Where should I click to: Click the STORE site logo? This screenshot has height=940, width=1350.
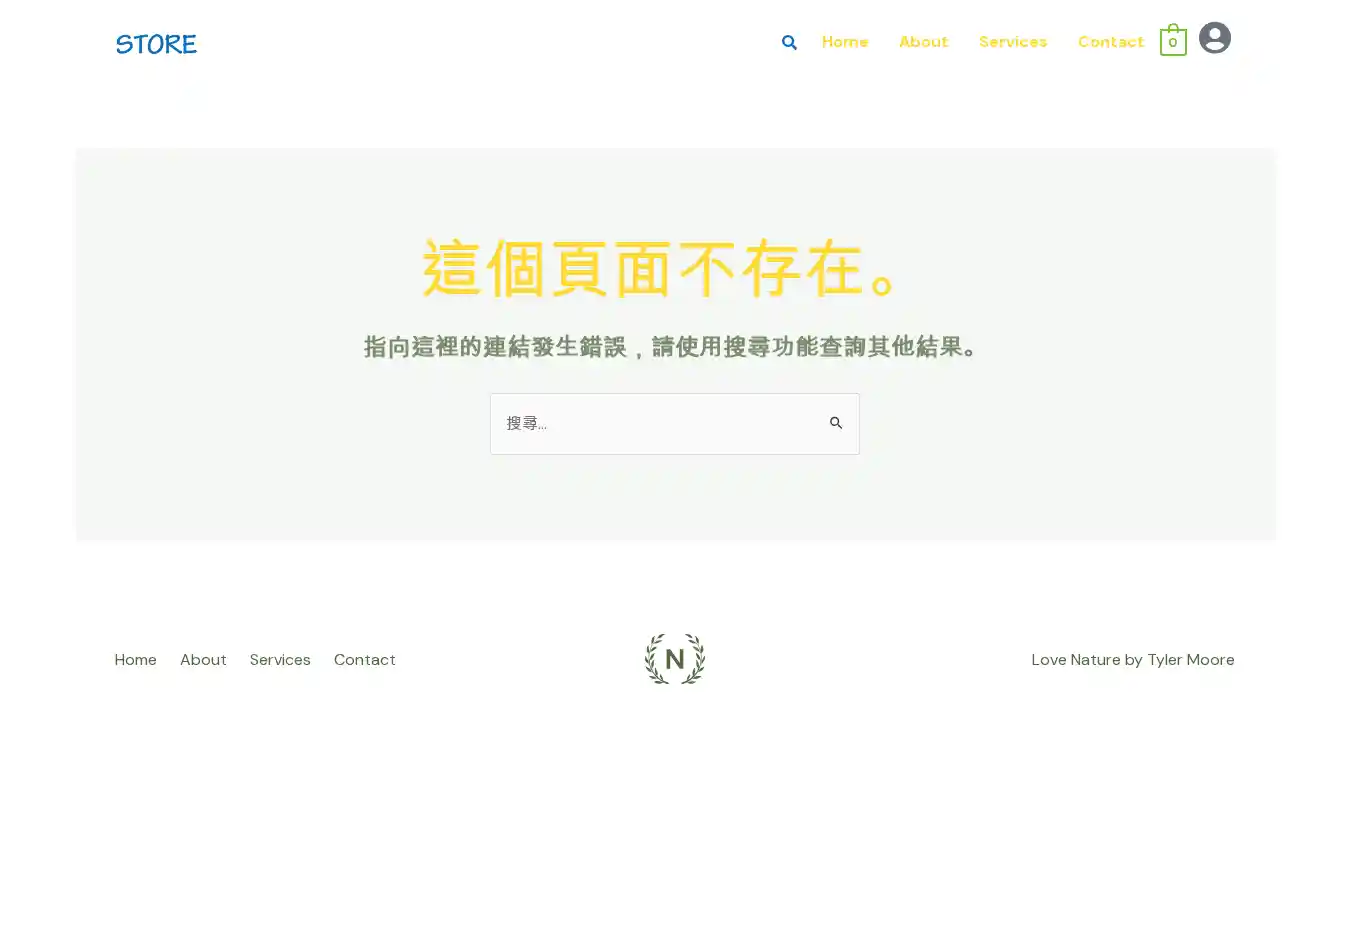click(156, 44)
